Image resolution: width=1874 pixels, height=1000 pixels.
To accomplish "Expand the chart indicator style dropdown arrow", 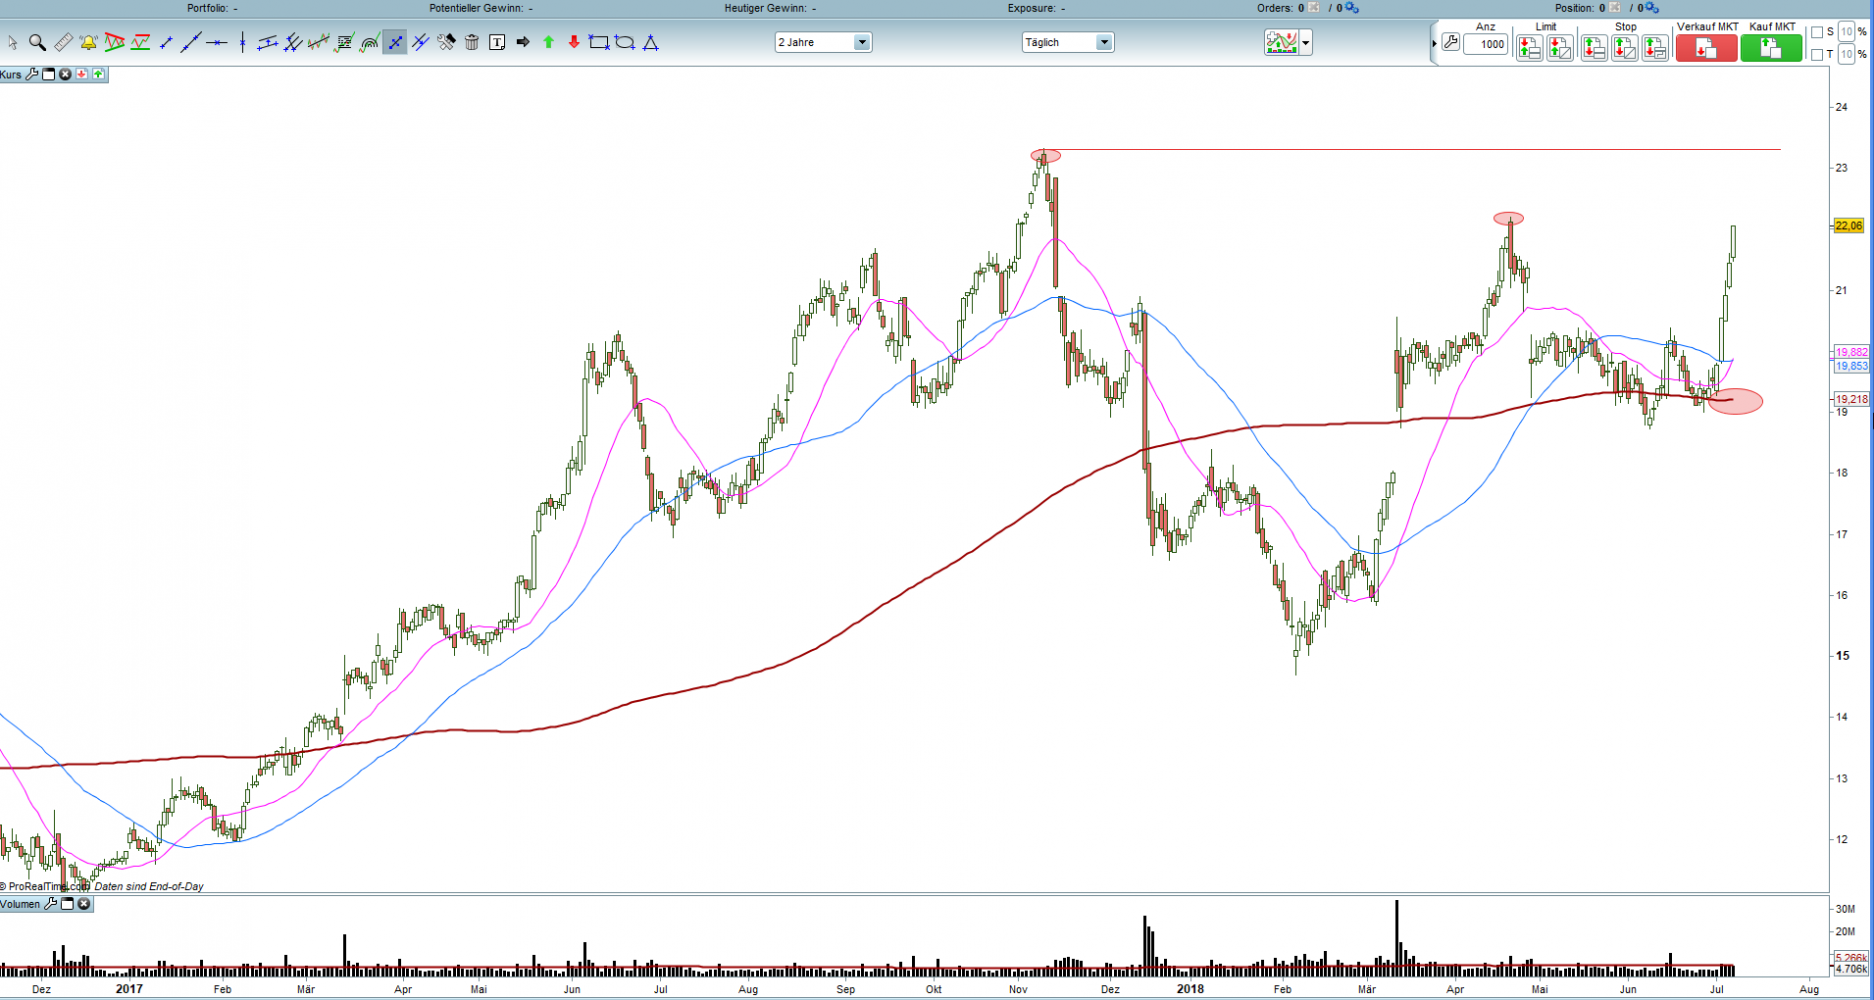I will 1306,43.
